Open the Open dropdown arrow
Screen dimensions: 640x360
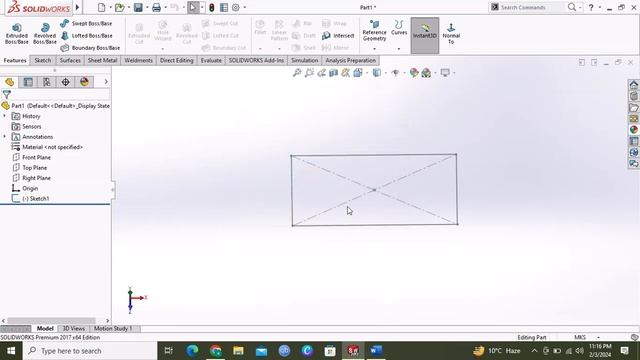coord(129,7)
